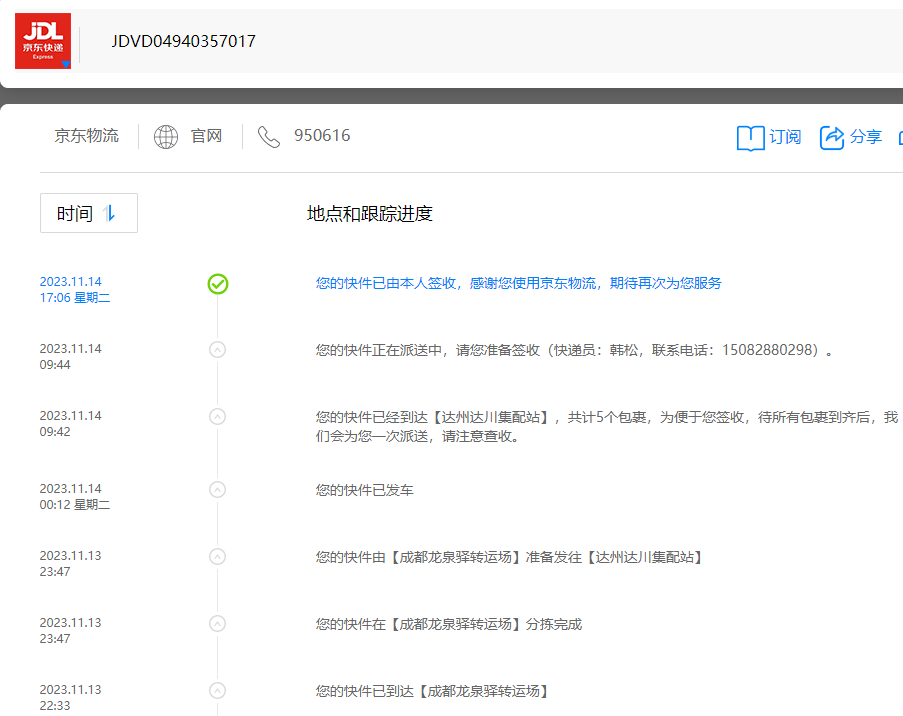Image resolution: width=903 pixels, height=716 pixels.
Task: Click the 2023.11.14 09:44 timestamp
Action: point(70,357)
